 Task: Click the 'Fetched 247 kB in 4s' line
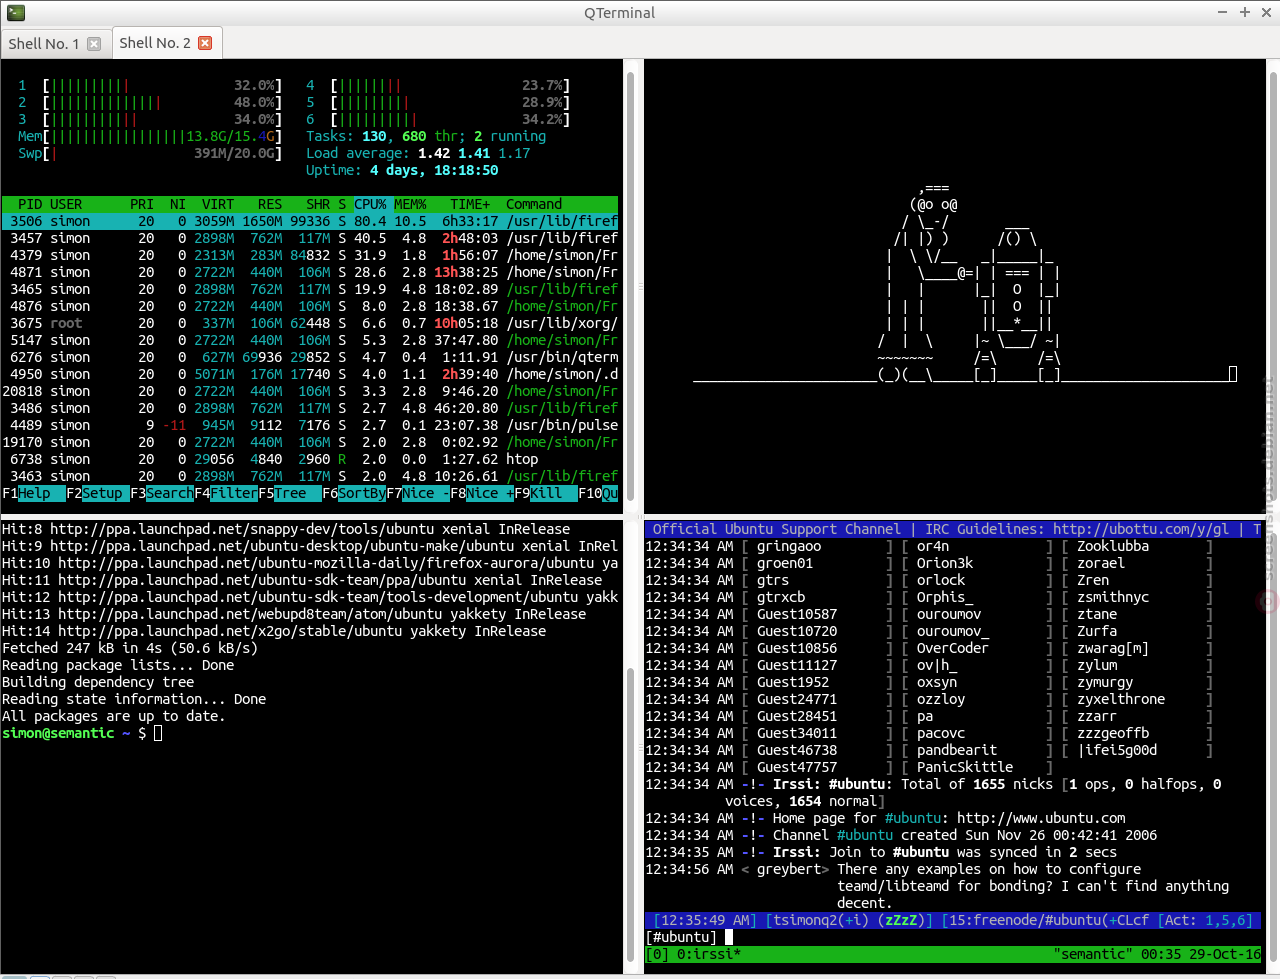(x=130, y=648)
